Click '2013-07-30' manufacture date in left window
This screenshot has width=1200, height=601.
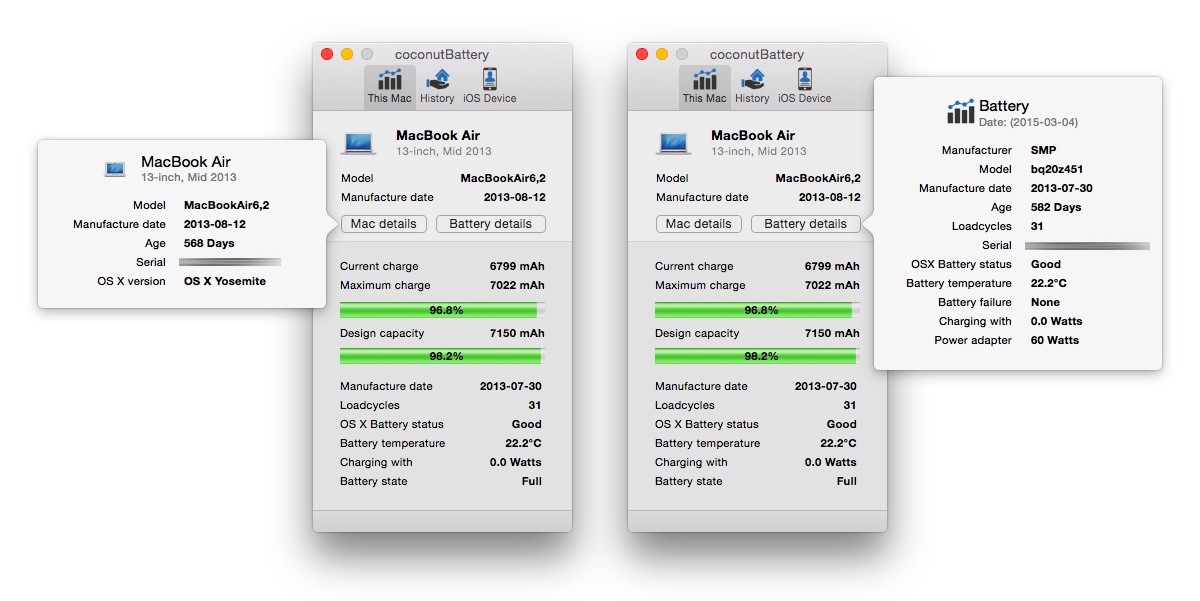511,386
